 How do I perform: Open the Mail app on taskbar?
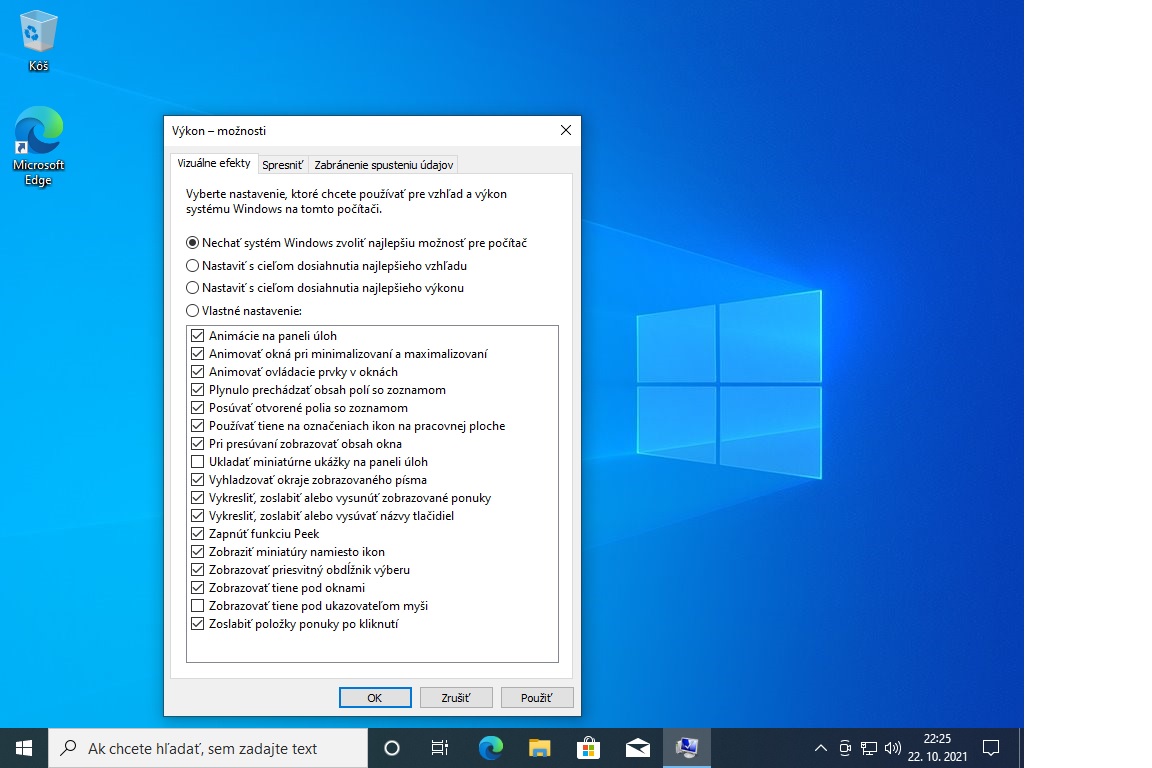[637, 748]
